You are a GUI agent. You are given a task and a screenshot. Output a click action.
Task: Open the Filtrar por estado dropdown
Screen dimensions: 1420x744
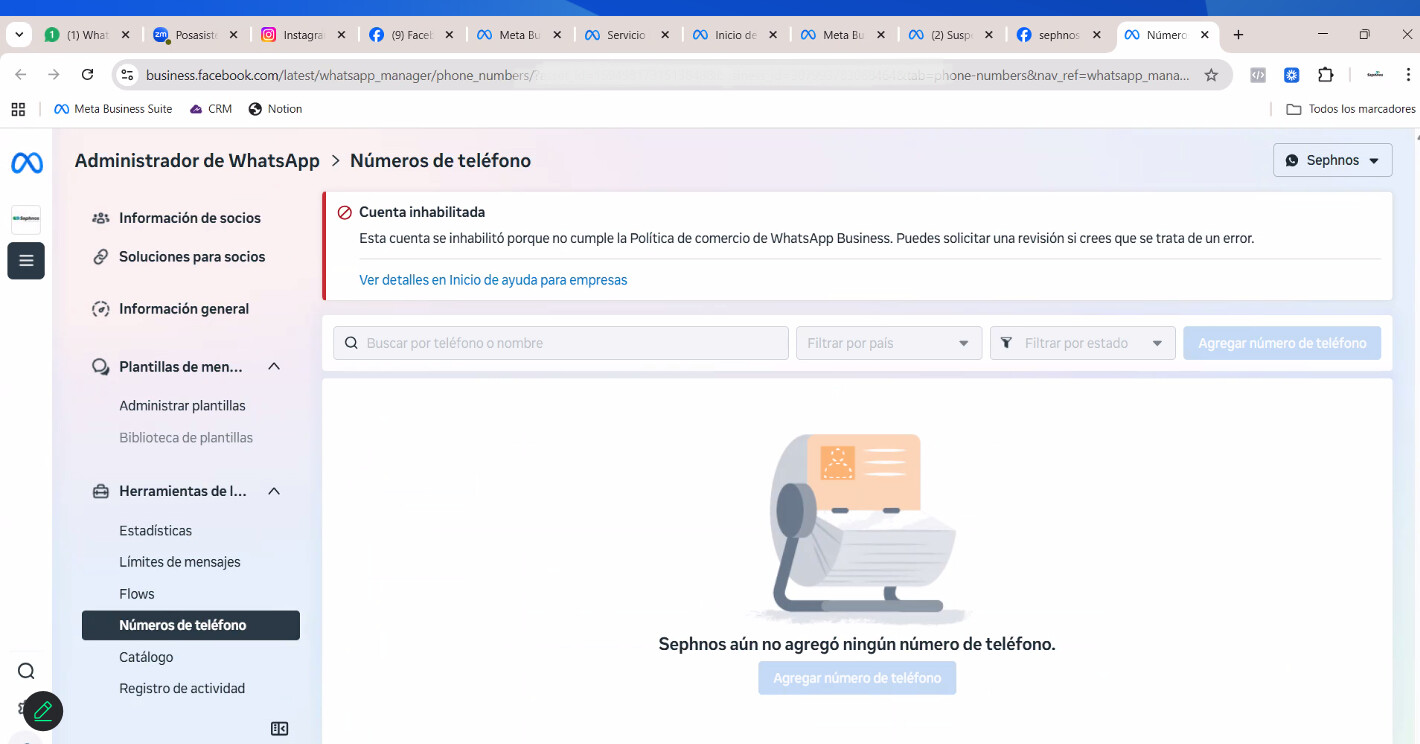coord(1082,343)
